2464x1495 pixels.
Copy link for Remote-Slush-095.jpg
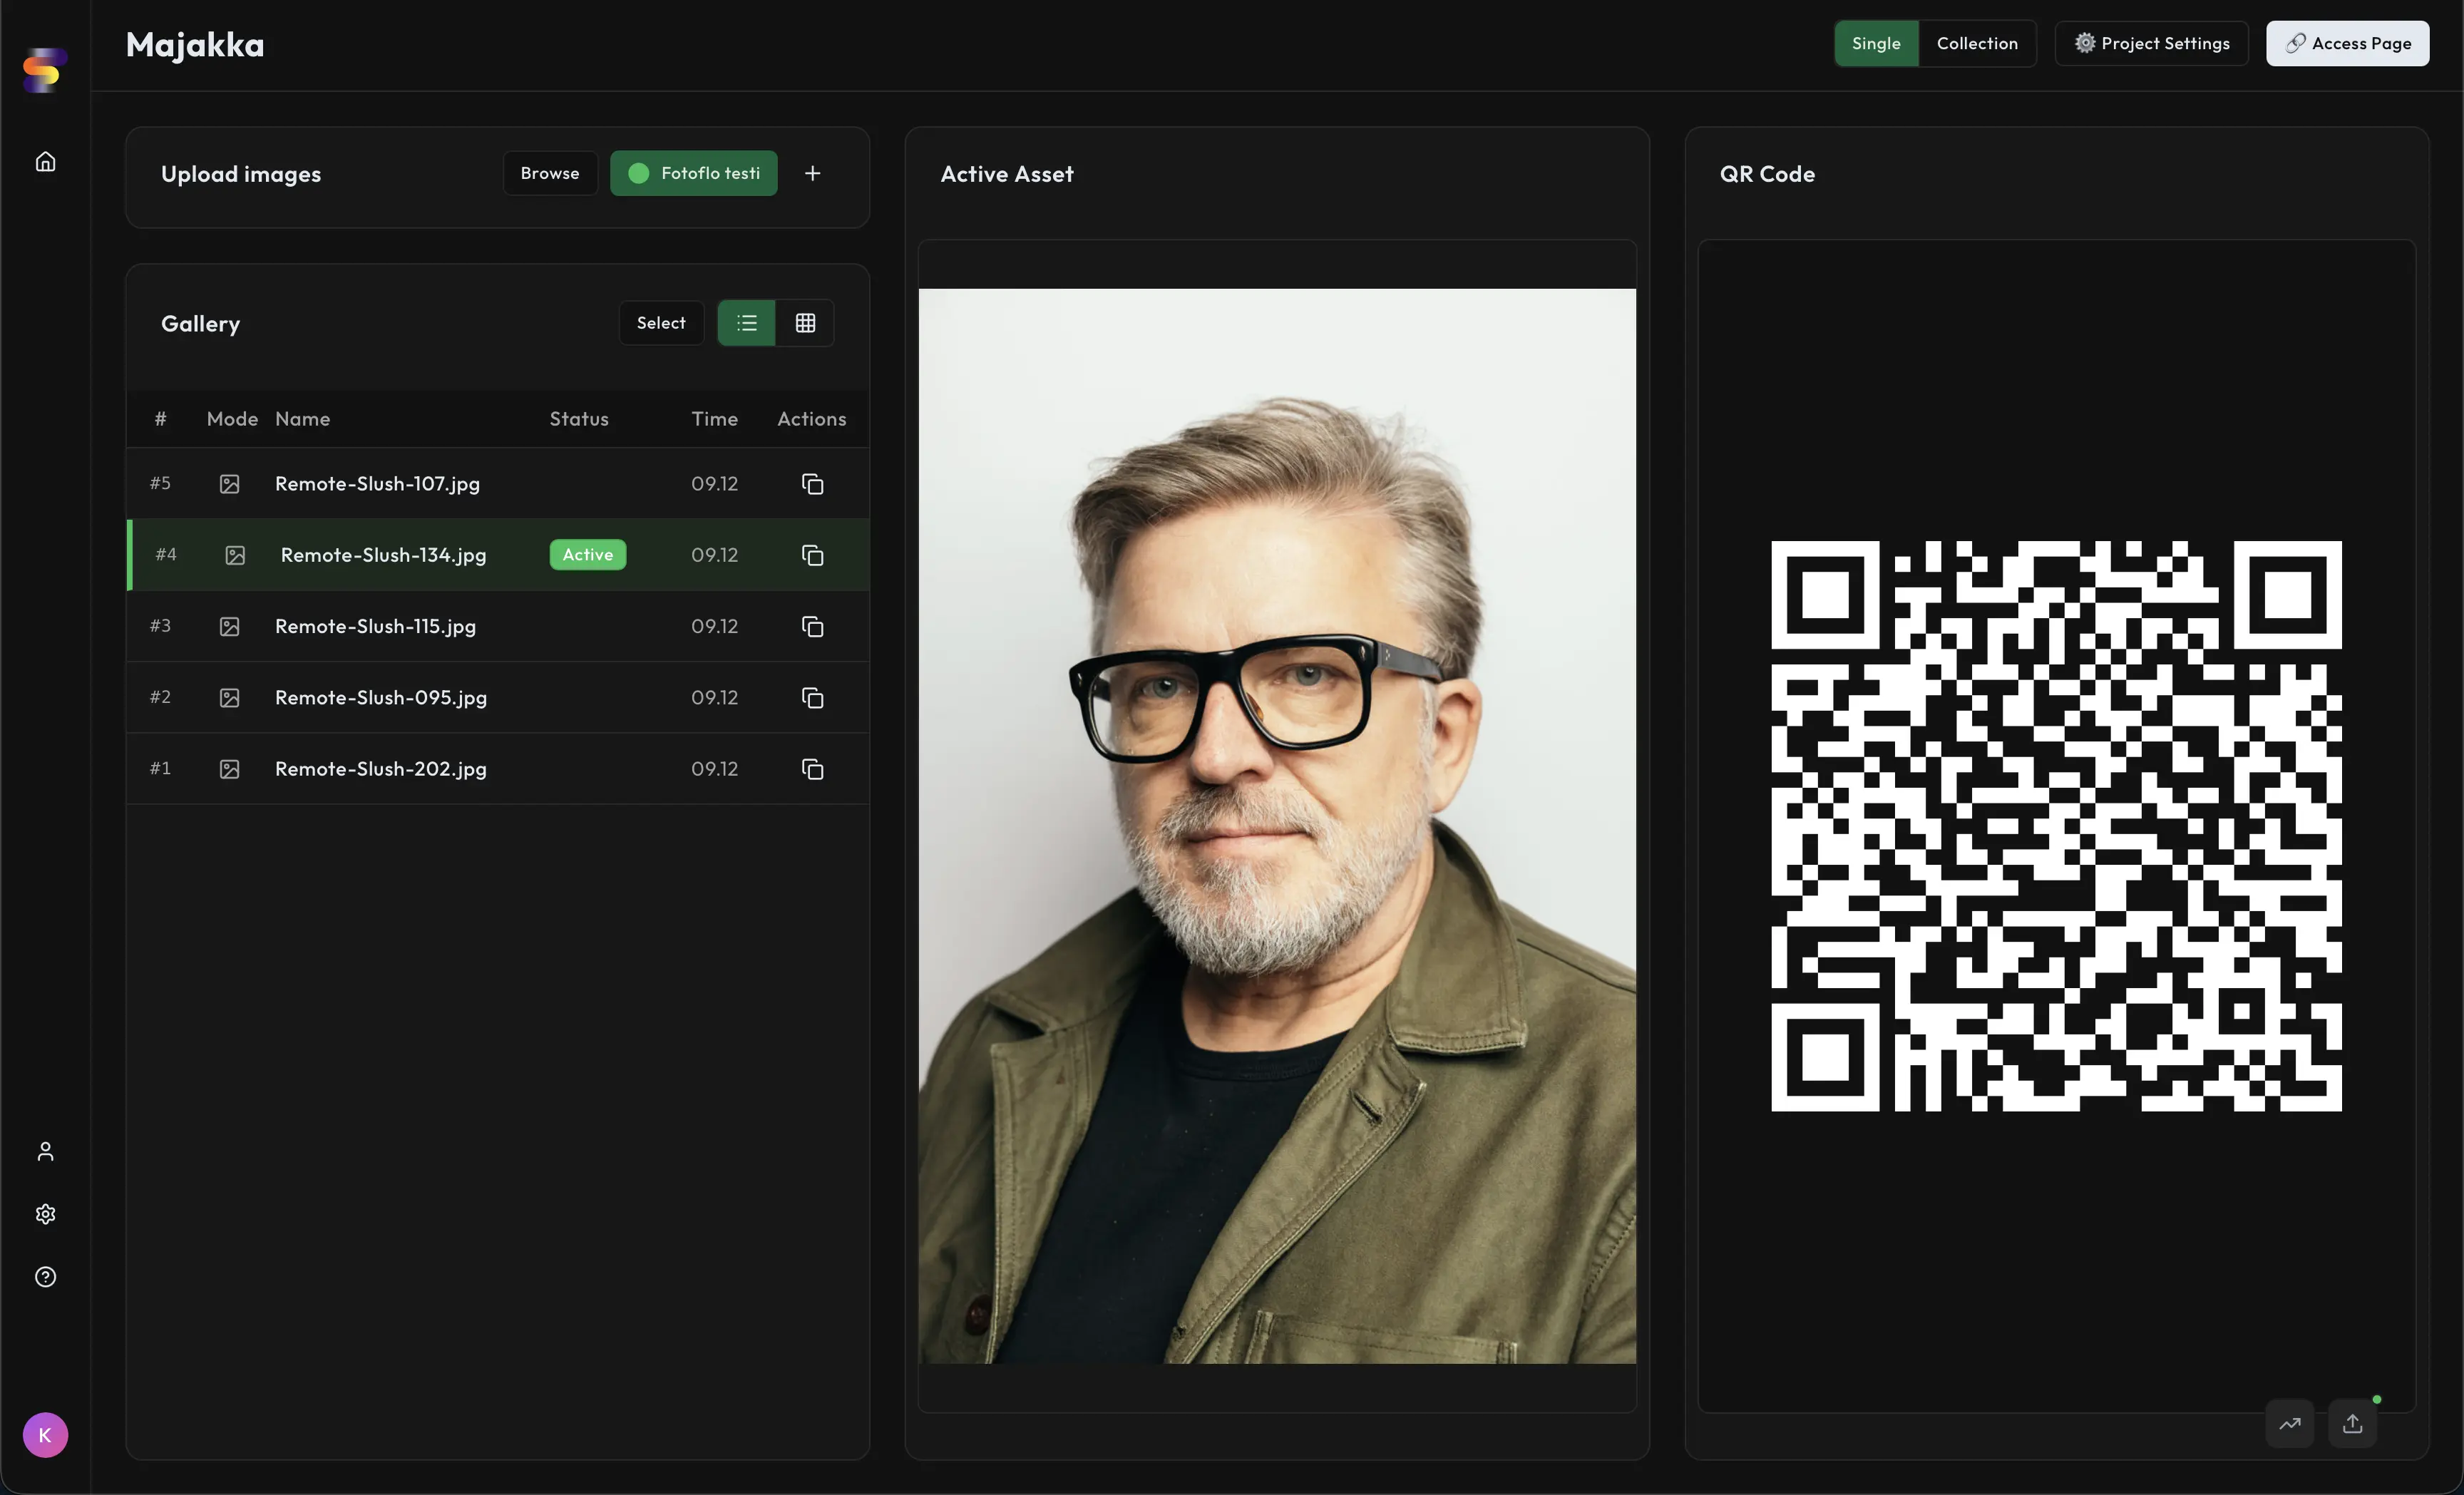(813, 698)
